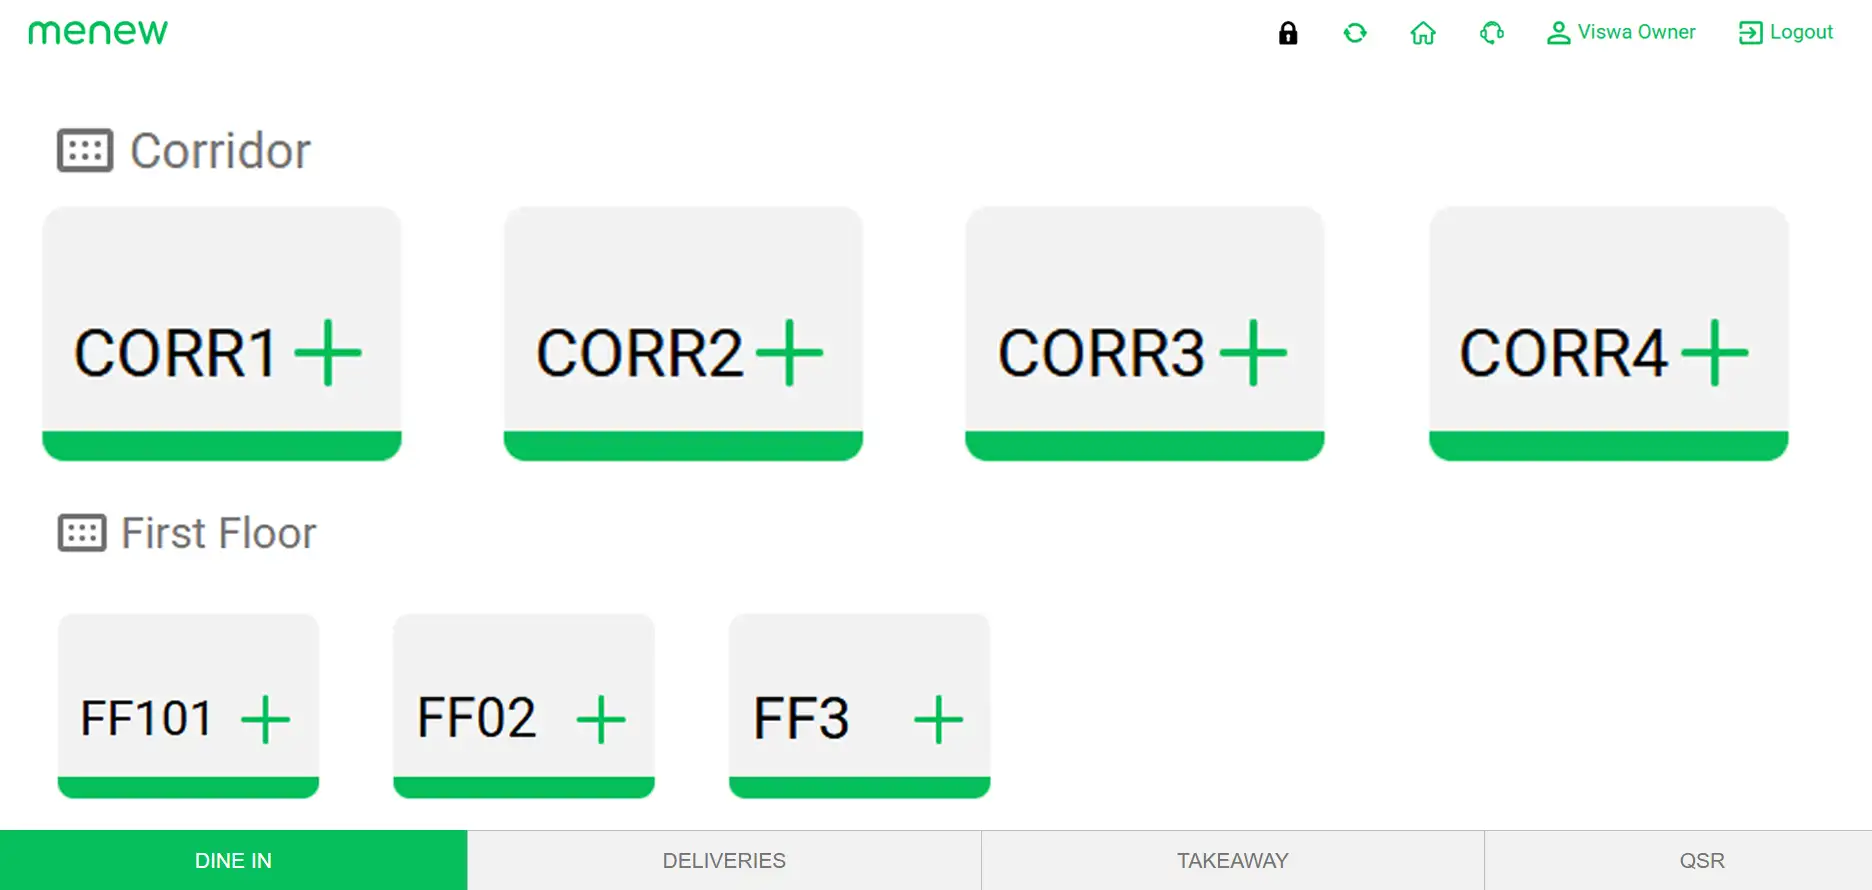The height and width of the screenshot is (890, 1872).
Task: Click the lock screen icon
Action: 1288,33
